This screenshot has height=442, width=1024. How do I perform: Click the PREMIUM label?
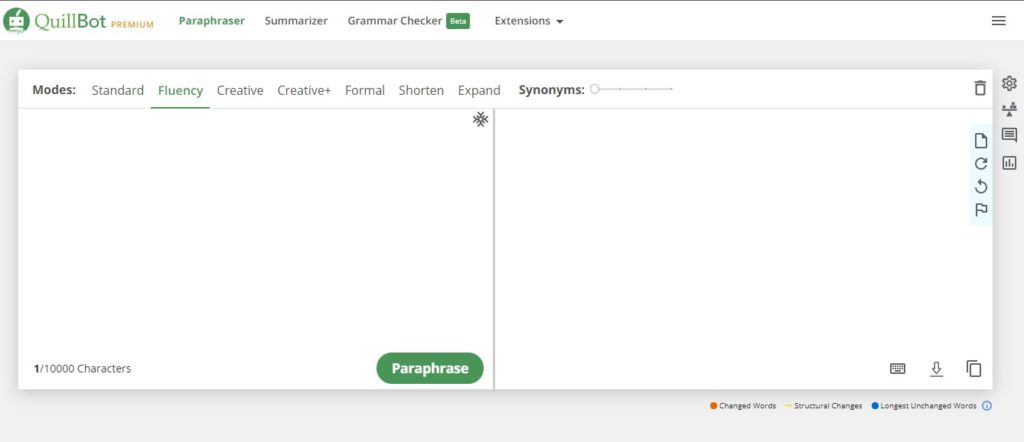pyautogui.click(x=132, y=25)
